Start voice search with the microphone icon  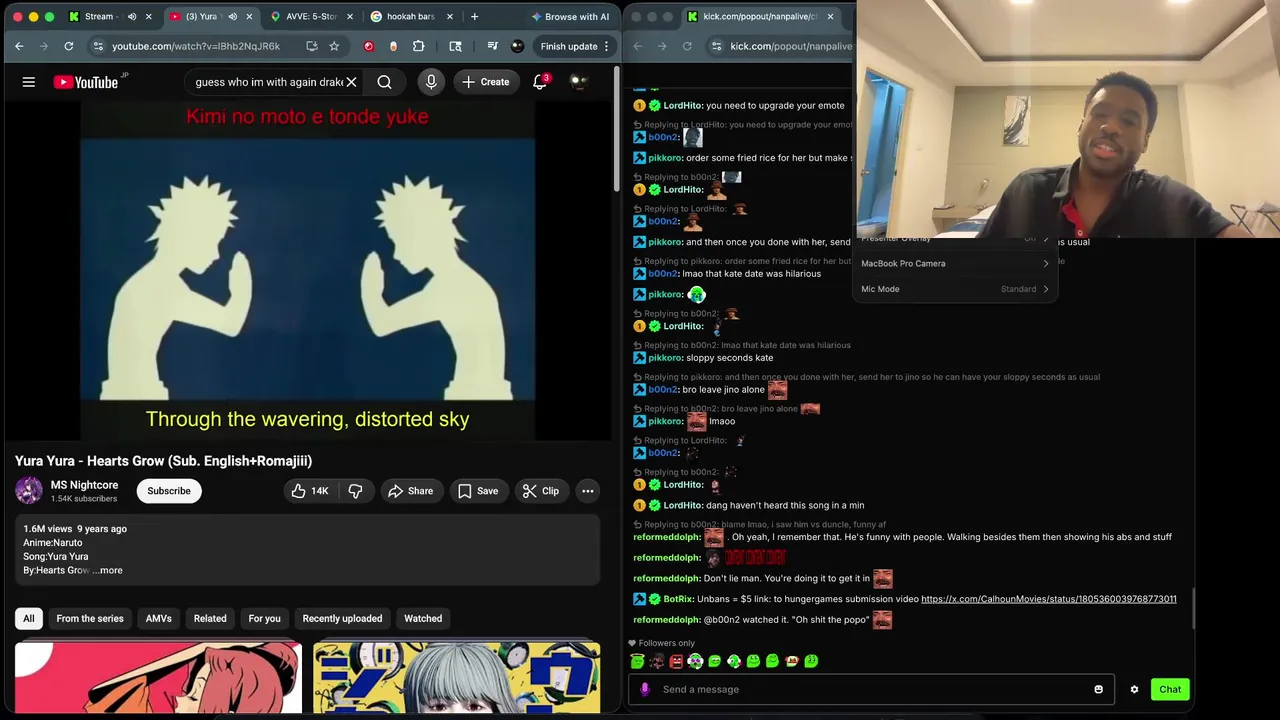click(x=431, y=82)
